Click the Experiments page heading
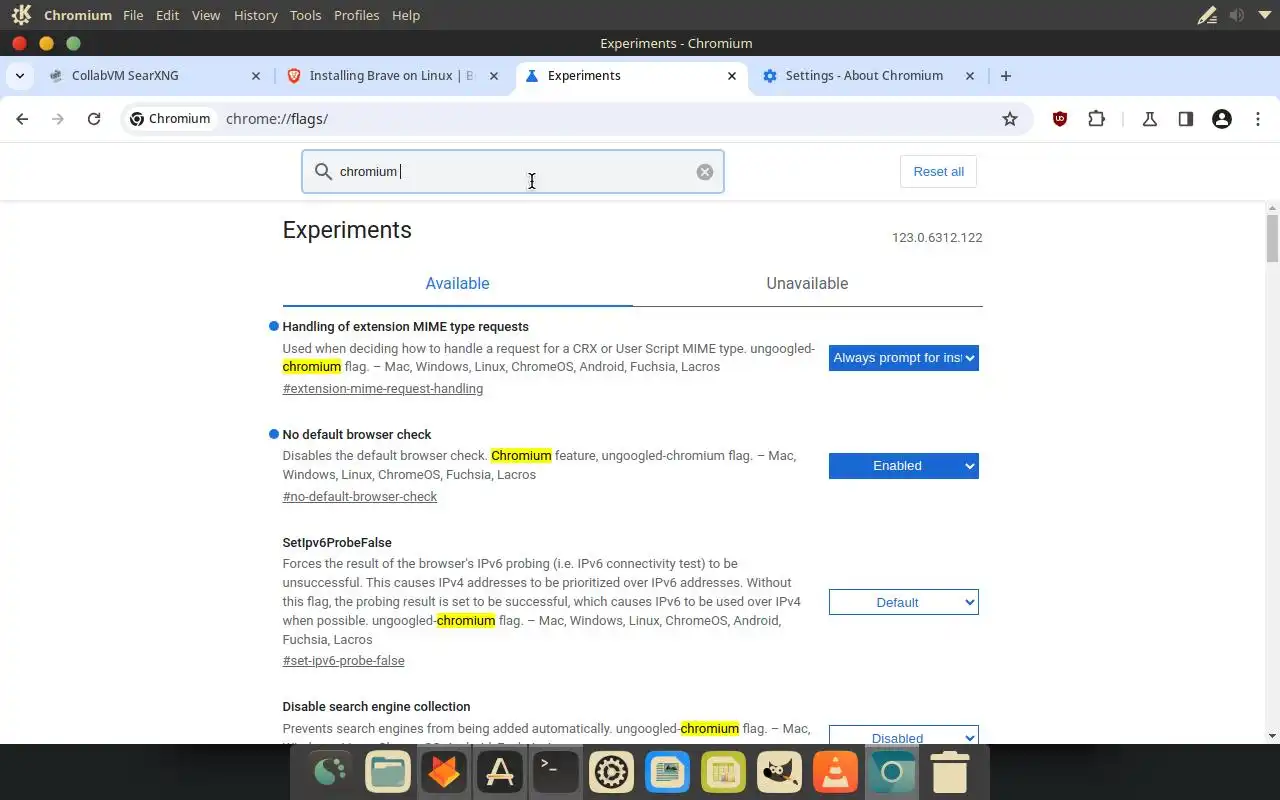The height and width of the screenshot is (800, 1280). [x=347, y=230]
